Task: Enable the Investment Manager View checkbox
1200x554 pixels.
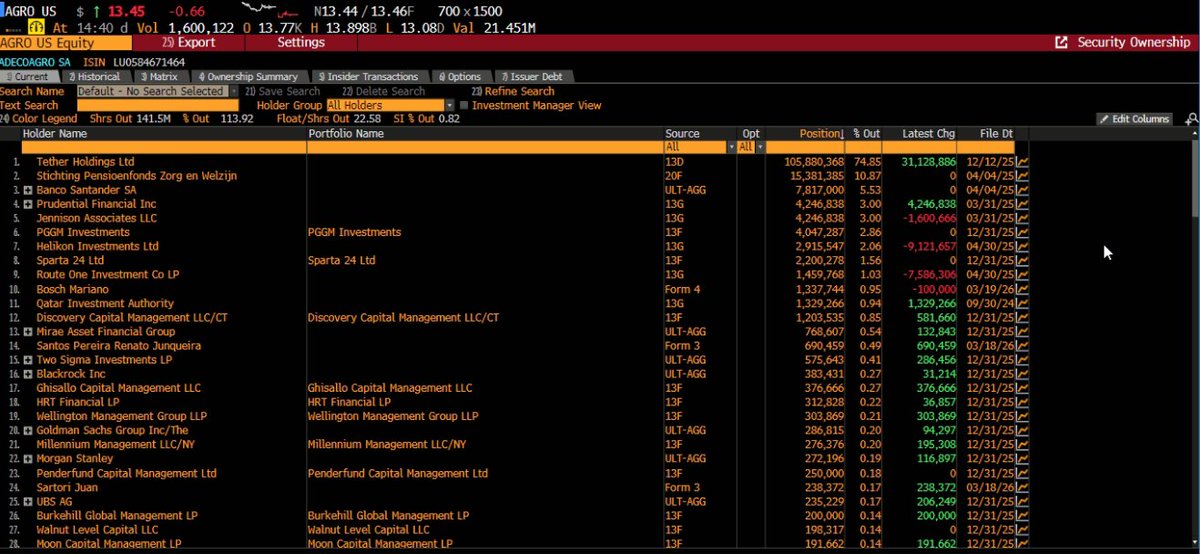Action: (464, 105)
